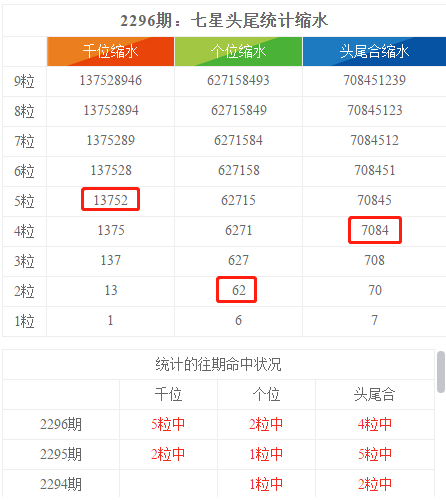Click cell value 627158493
Image resolution: width=446 pixels, height=500 pixels.
[x=238, y=80]
